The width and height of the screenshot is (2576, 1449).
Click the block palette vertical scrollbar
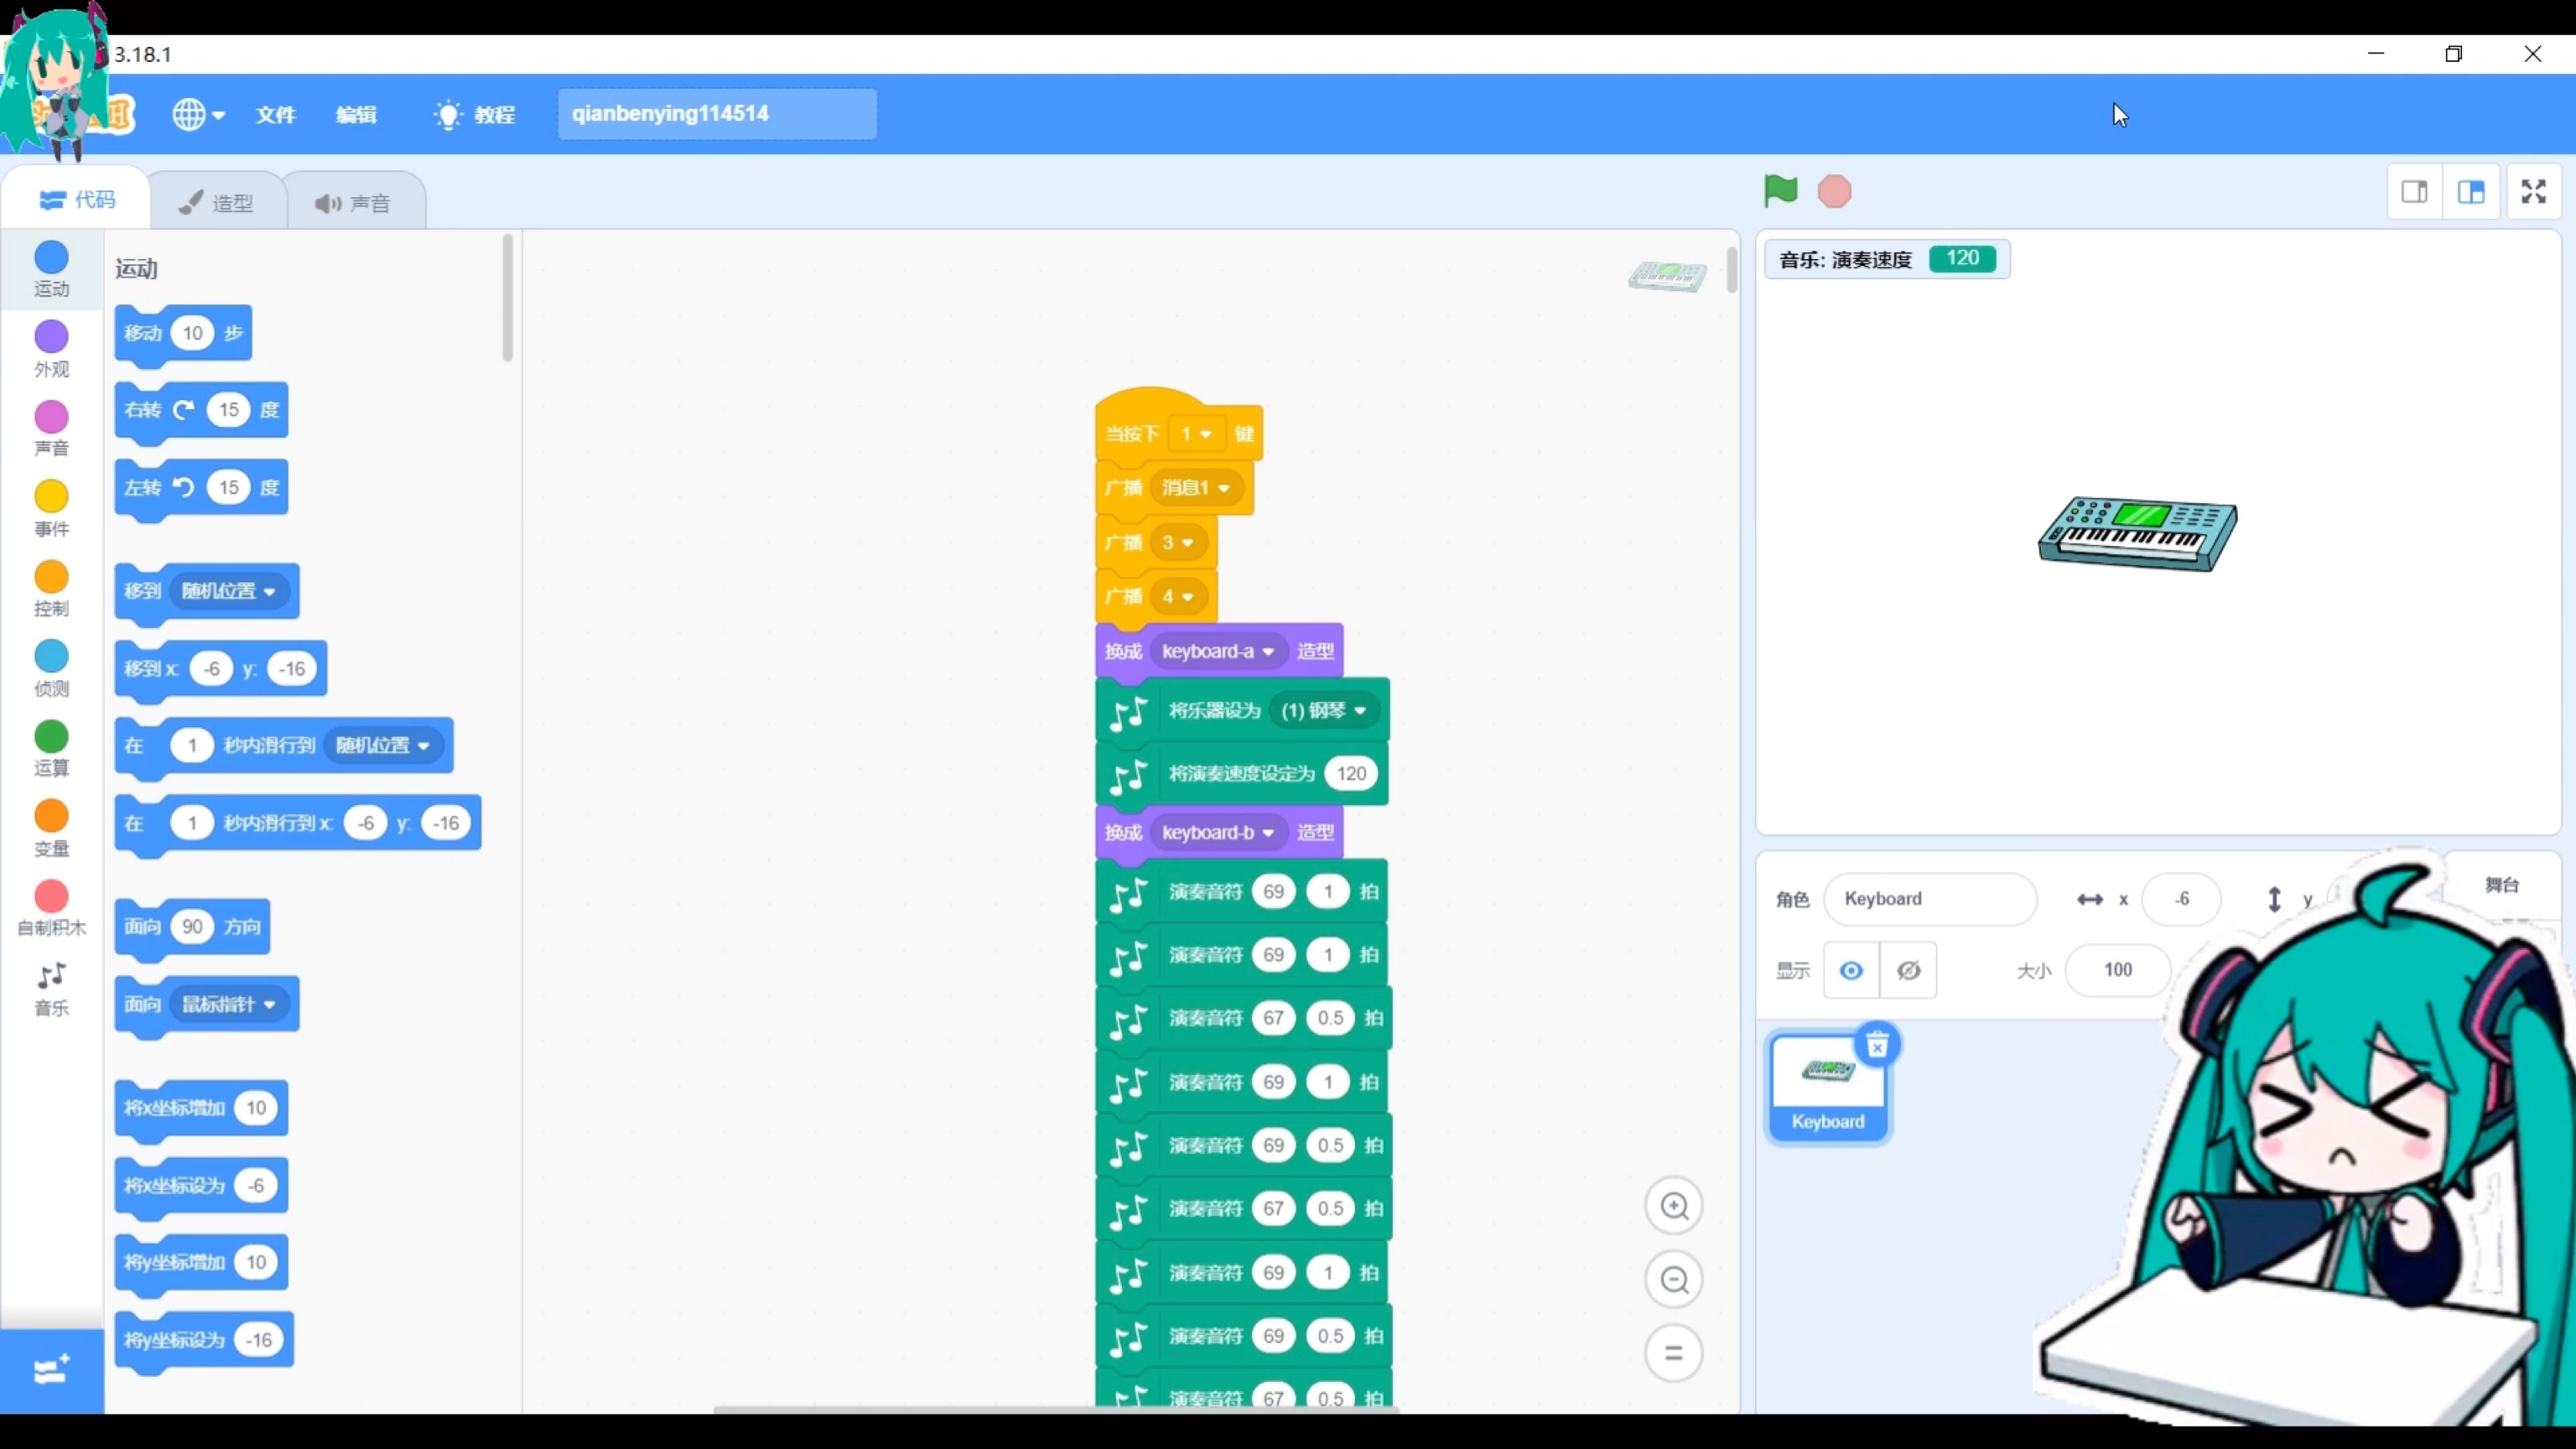508,298
